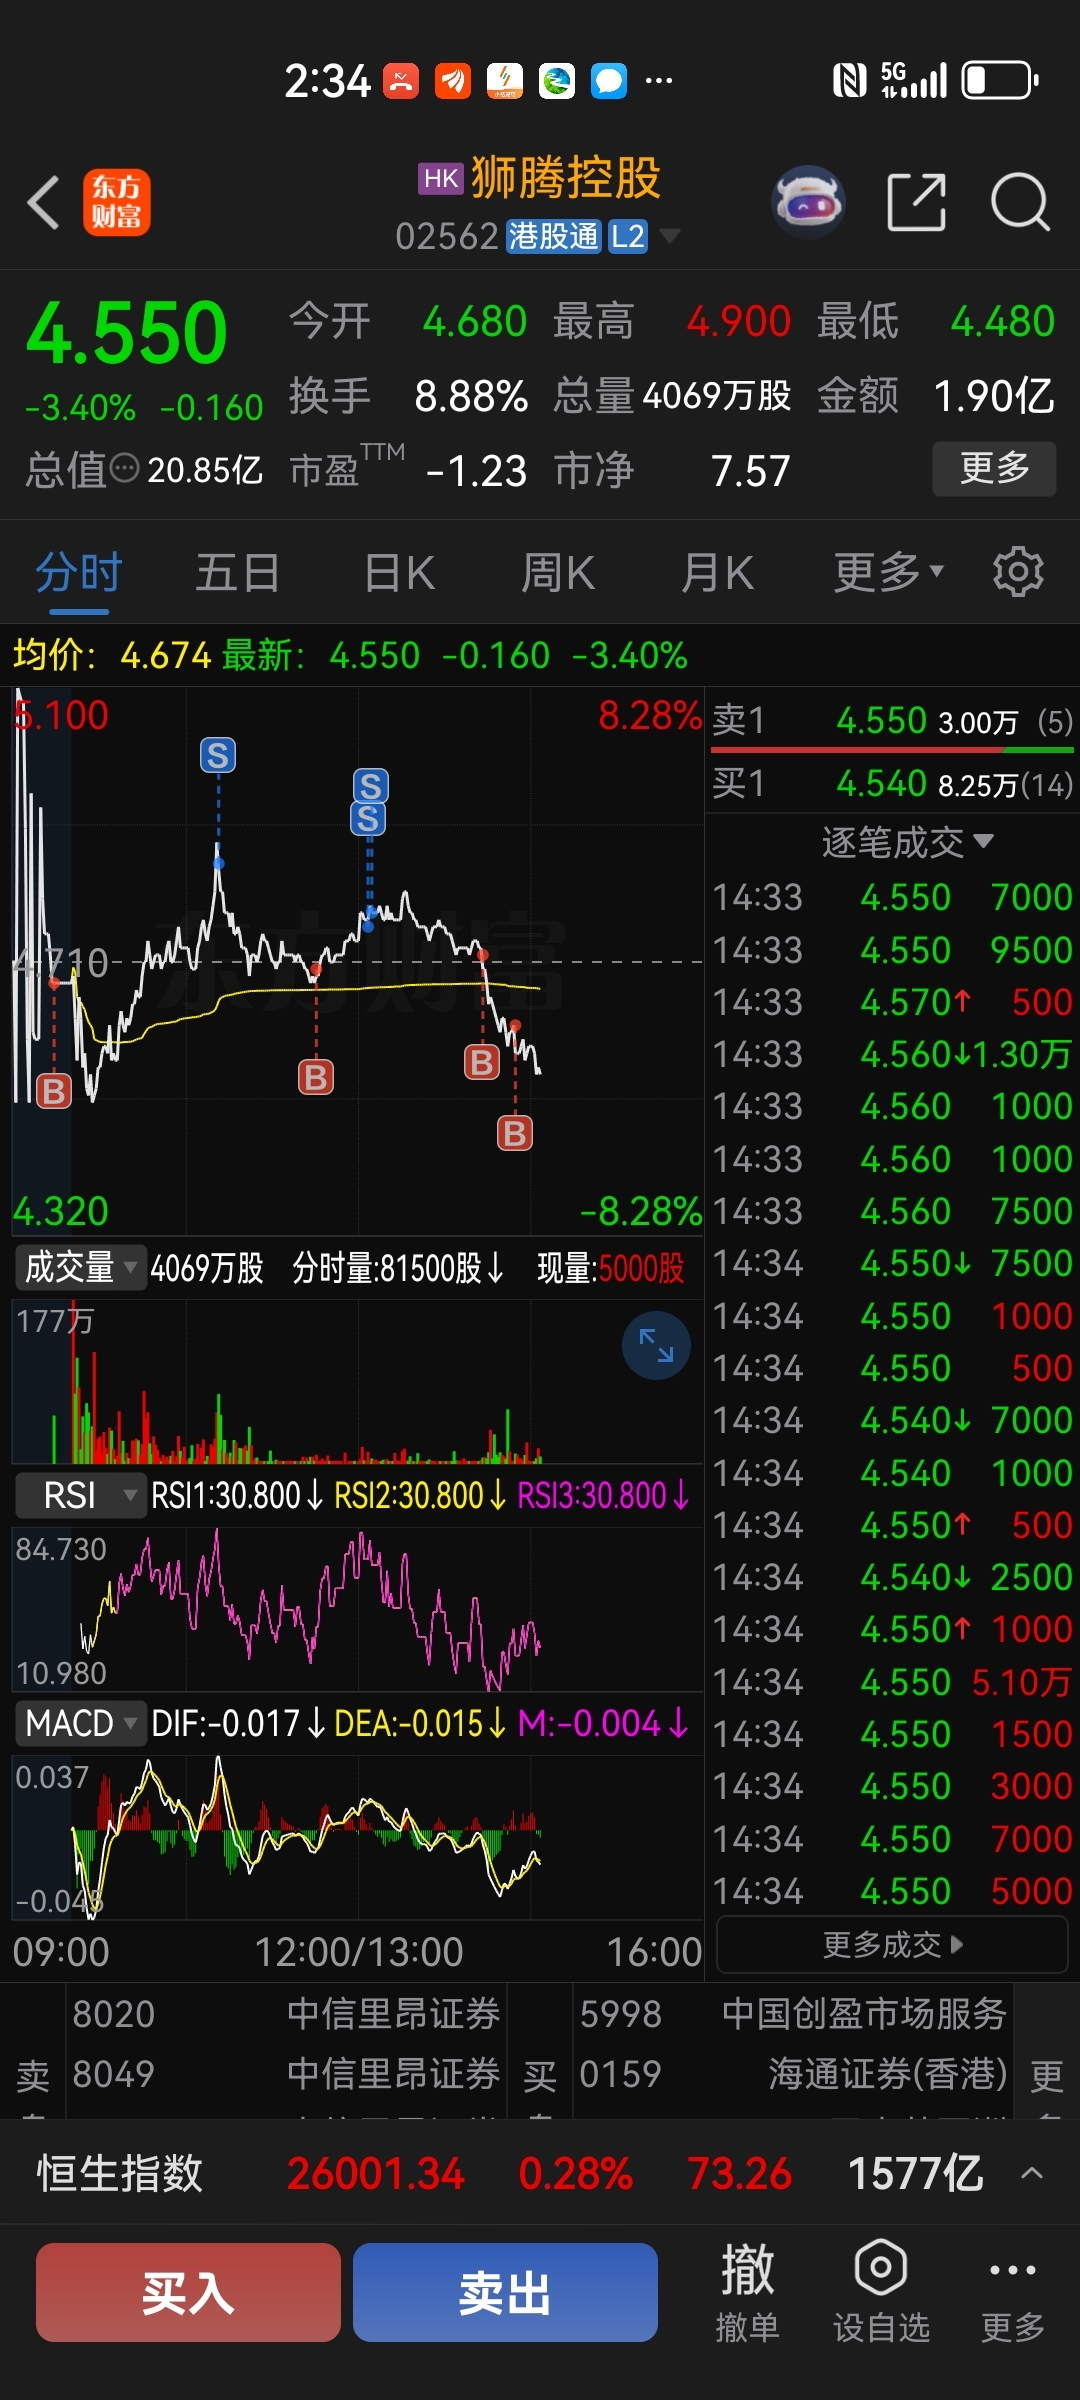Tap the RSI1:30.800 reading
This screenshot has width=1080, height=2400.
(x=237, y=1496)
